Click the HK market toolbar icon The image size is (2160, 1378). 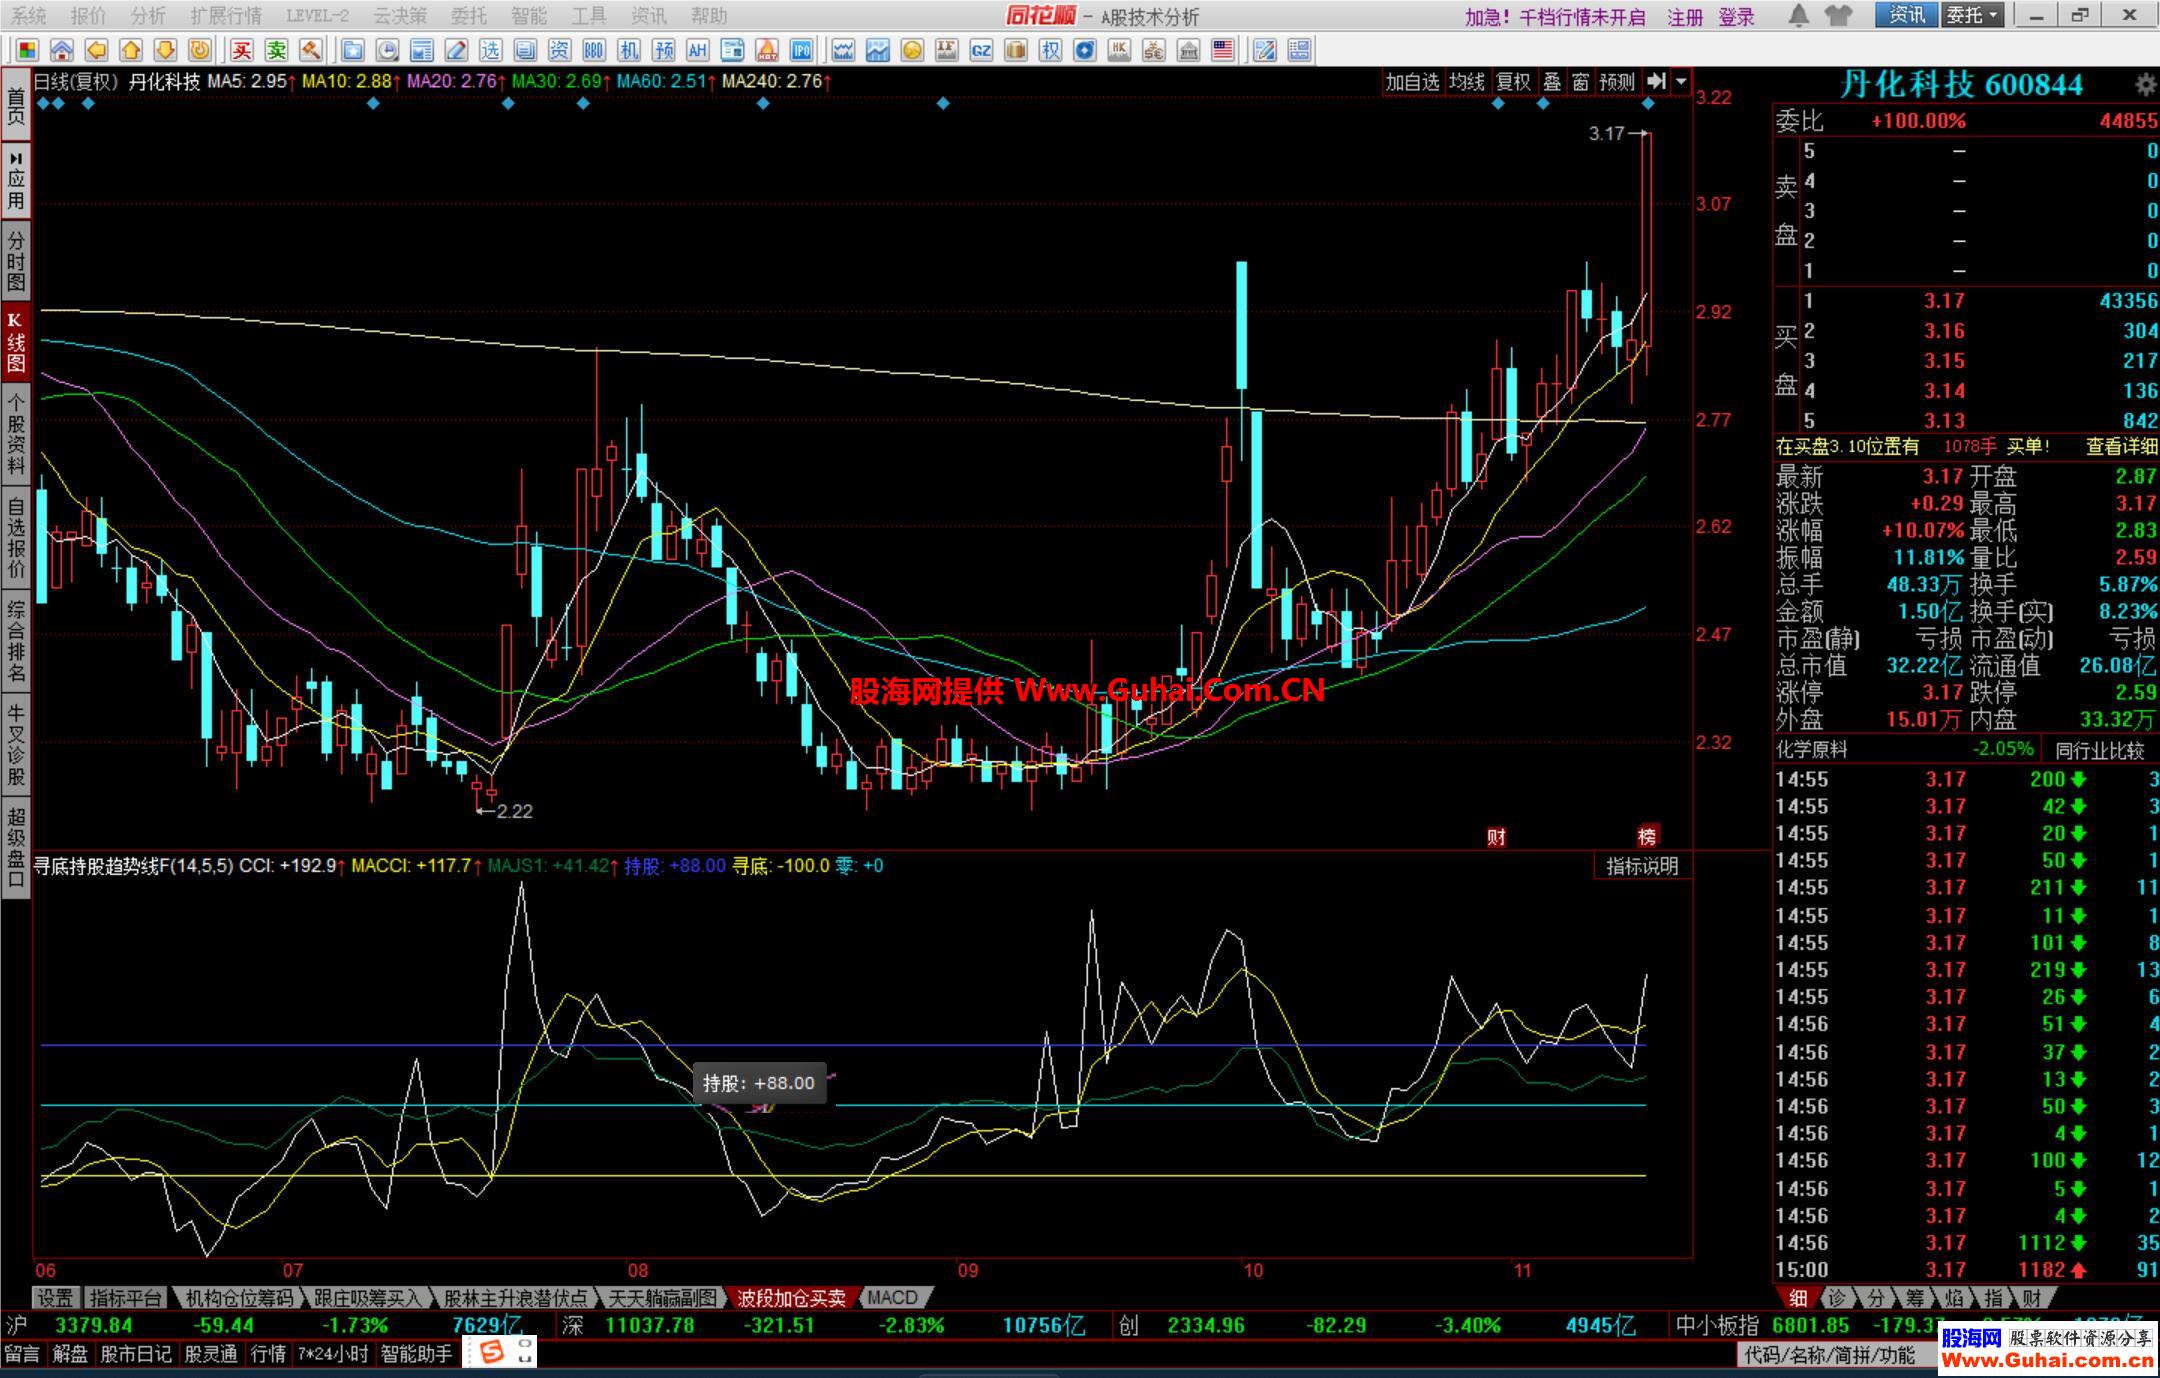click(x=1119, y=50)
